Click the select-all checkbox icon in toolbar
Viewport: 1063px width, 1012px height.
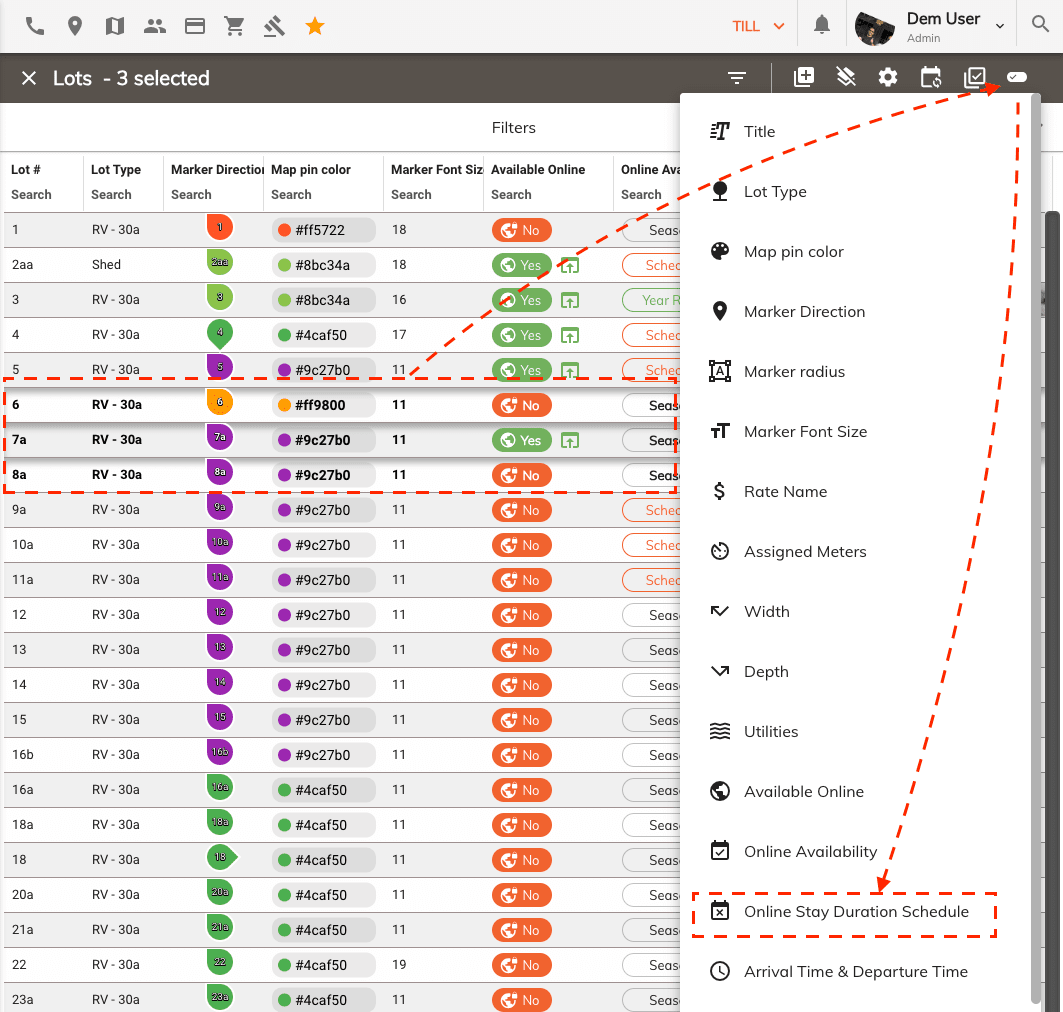[974, 77]
